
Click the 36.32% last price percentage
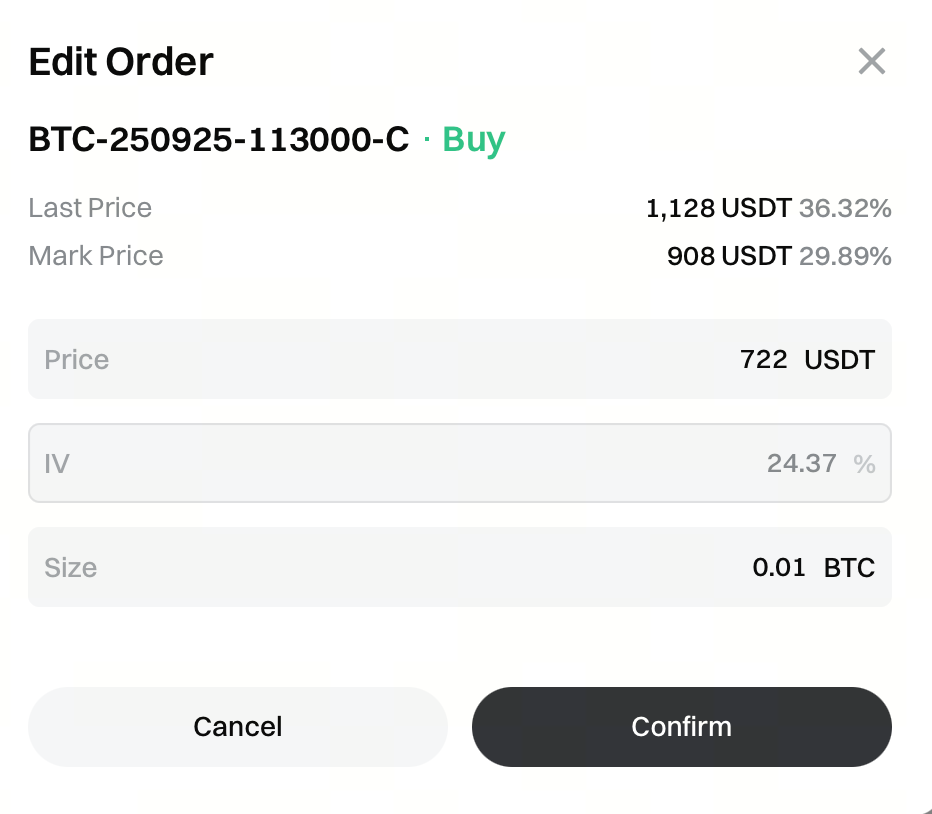[845, 208]
